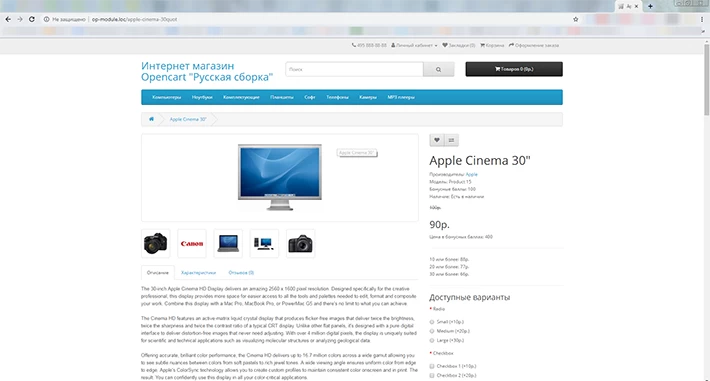Click the search magnifier button
Viewport: 710px width, 381px height.
coord(438,69)
